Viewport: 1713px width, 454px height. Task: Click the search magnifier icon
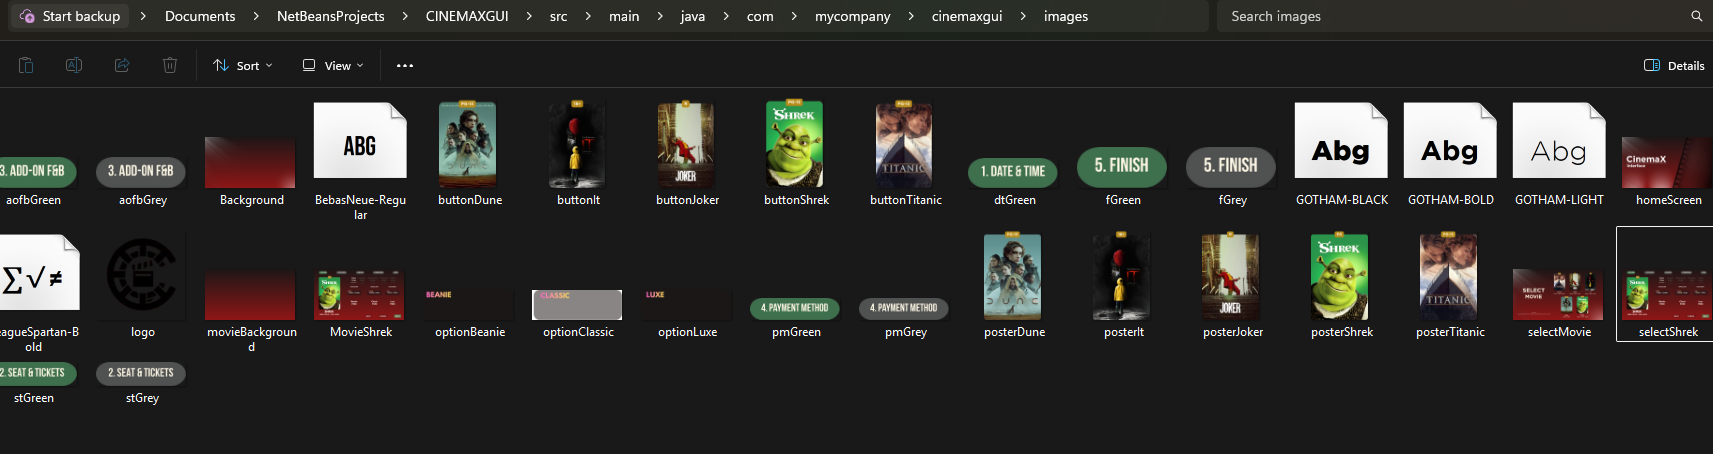tap(1697, 16)
